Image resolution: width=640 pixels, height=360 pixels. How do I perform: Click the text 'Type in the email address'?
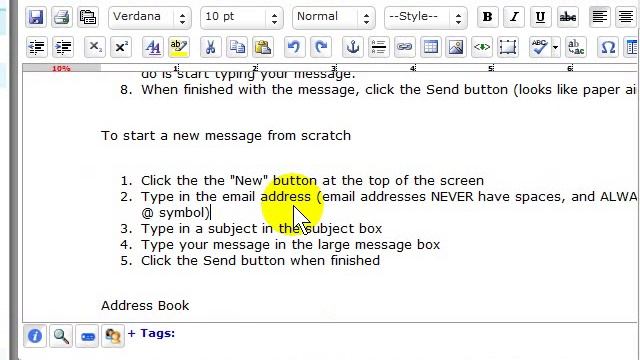coord(226,197)
